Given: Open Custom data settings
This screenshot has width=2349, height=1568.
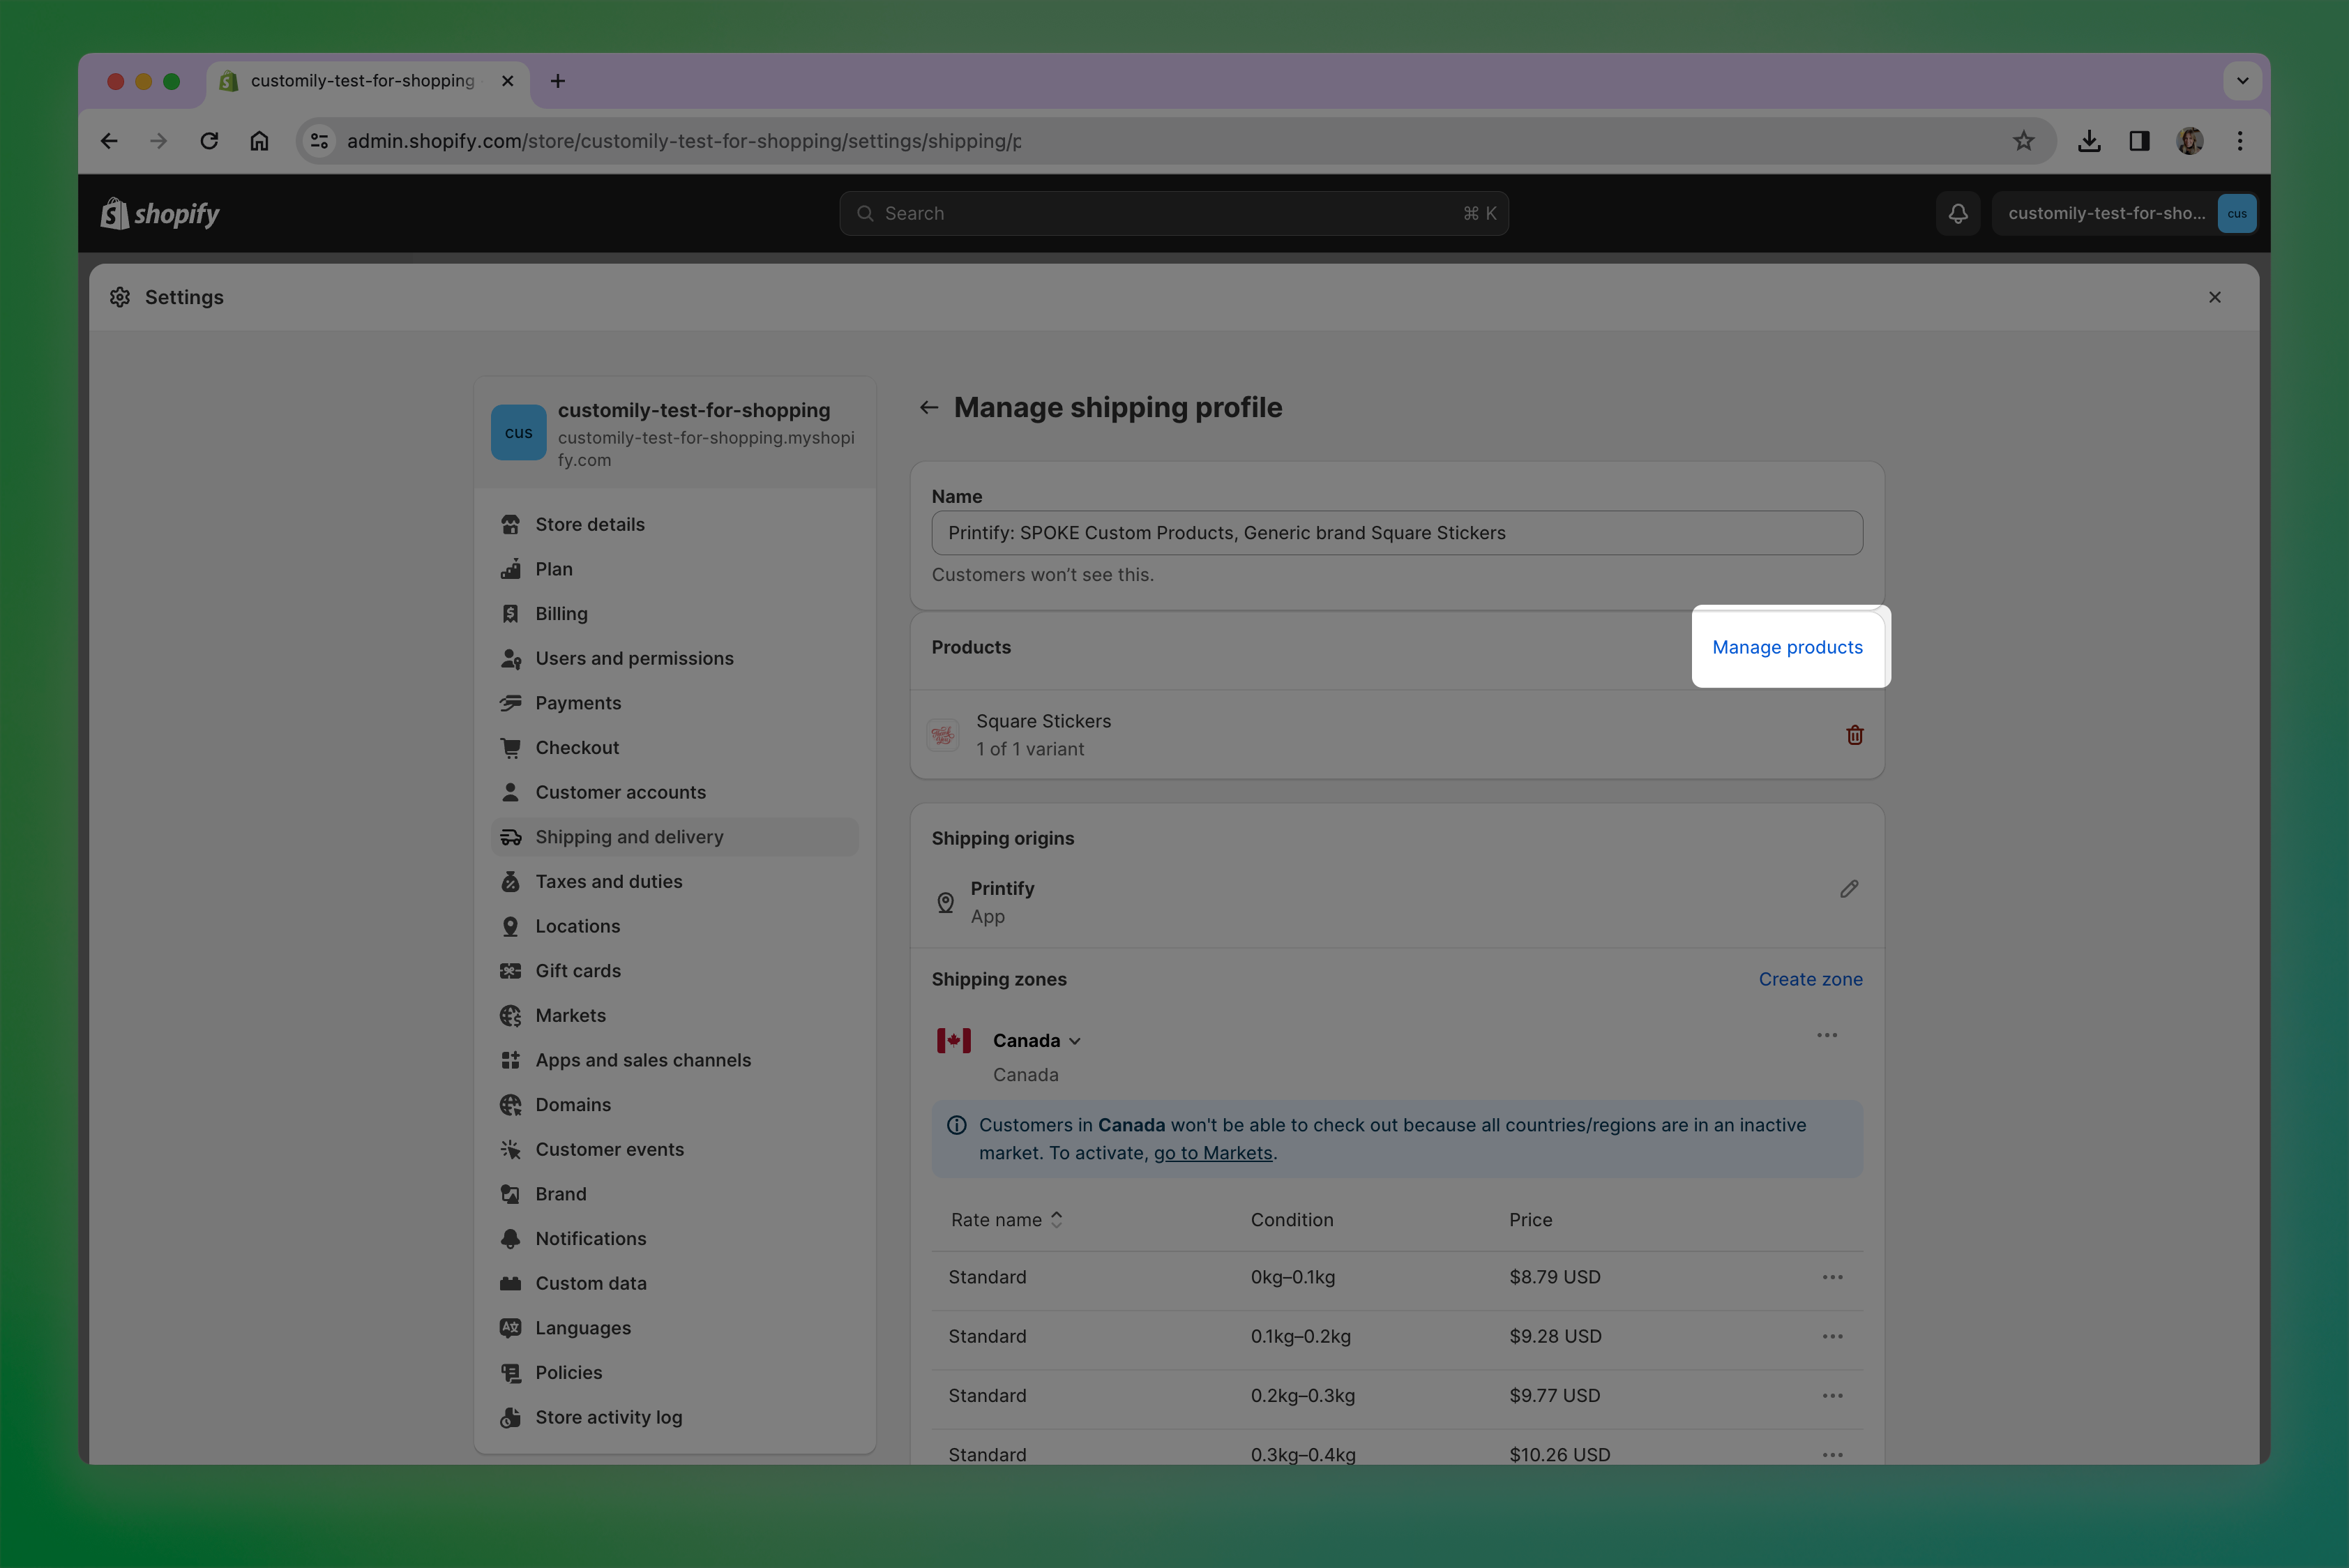Looking at the screenshot, I should 675,1283.
